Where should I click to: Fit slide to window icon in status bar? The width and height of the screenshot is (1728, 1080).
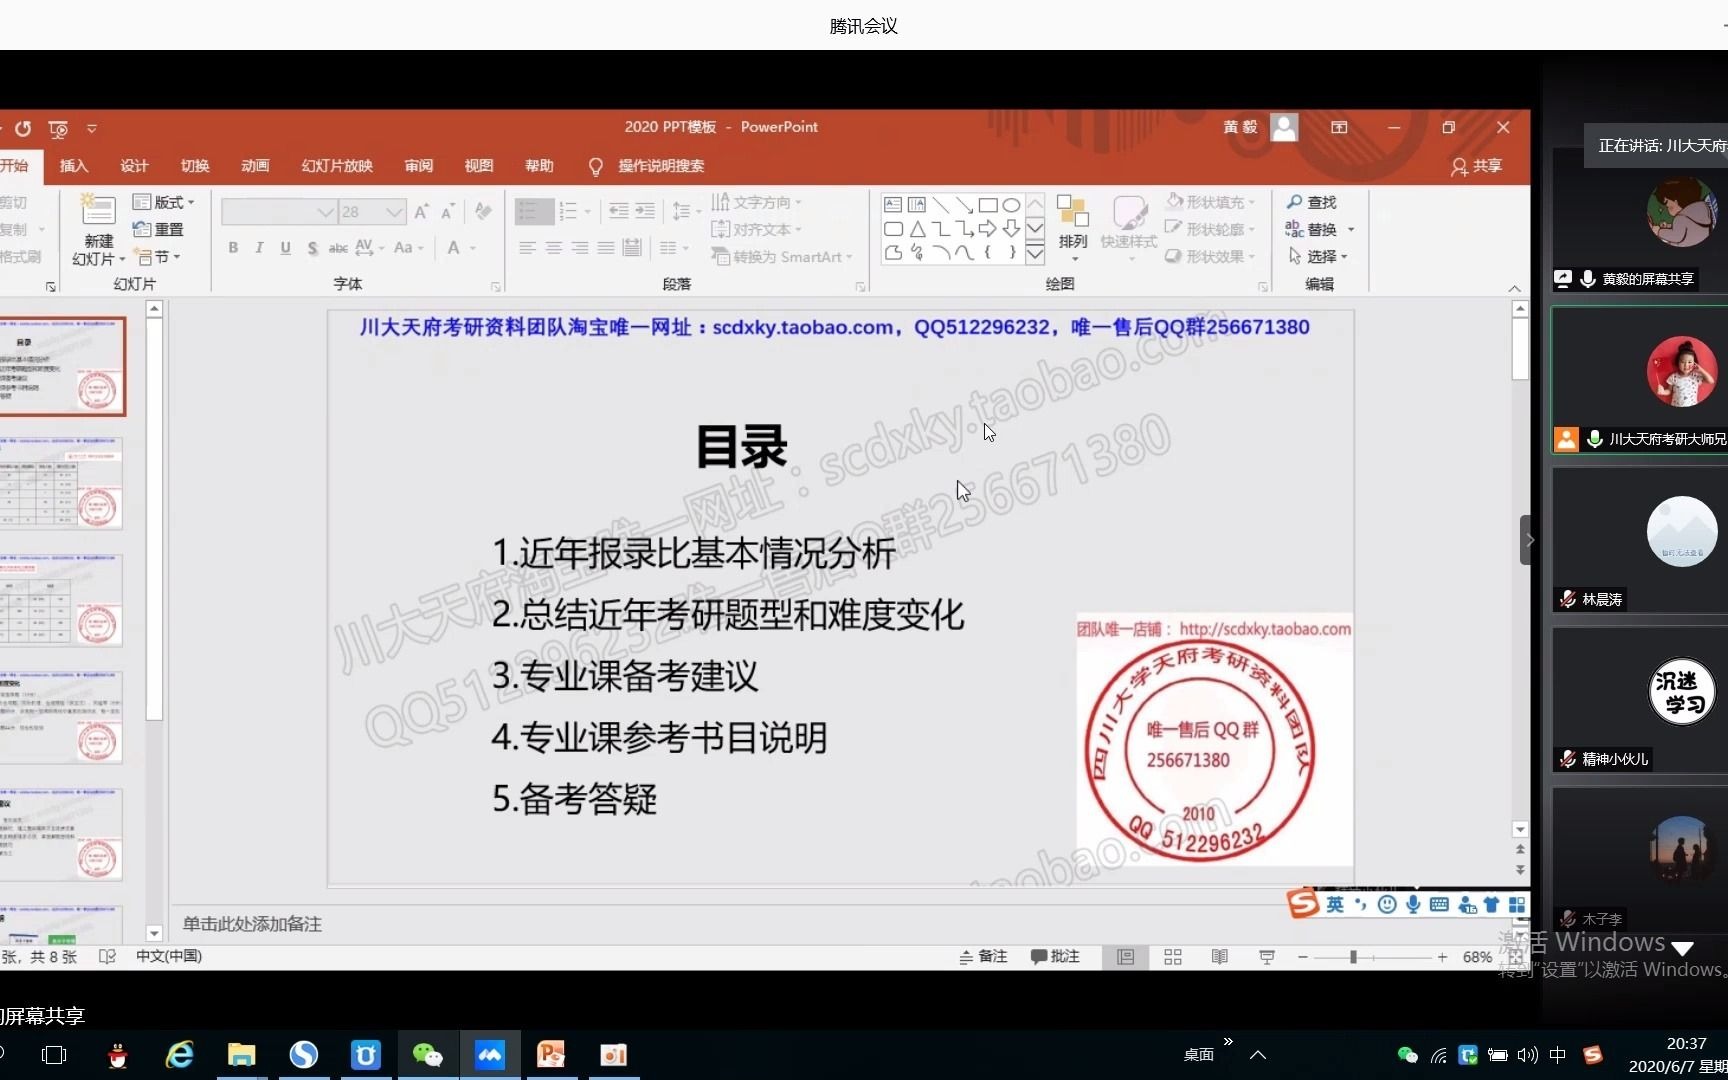click(x=1516, y=957)
